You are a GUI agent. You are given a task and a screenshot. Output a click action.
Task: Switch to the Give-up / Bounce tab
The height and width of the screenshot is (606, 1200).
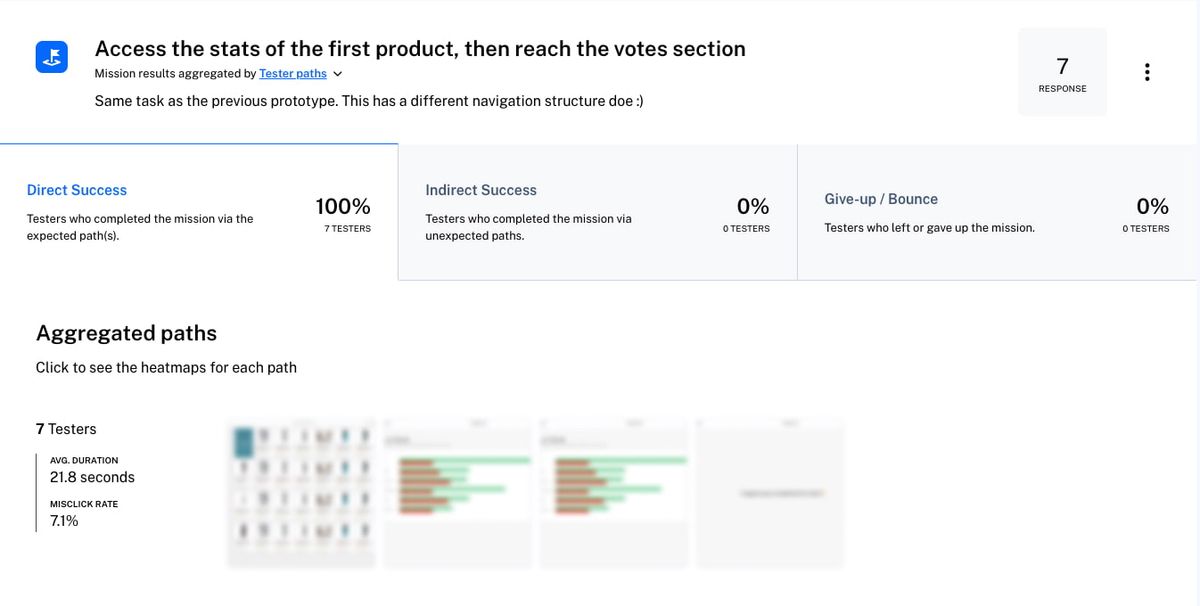click(881, 199)
